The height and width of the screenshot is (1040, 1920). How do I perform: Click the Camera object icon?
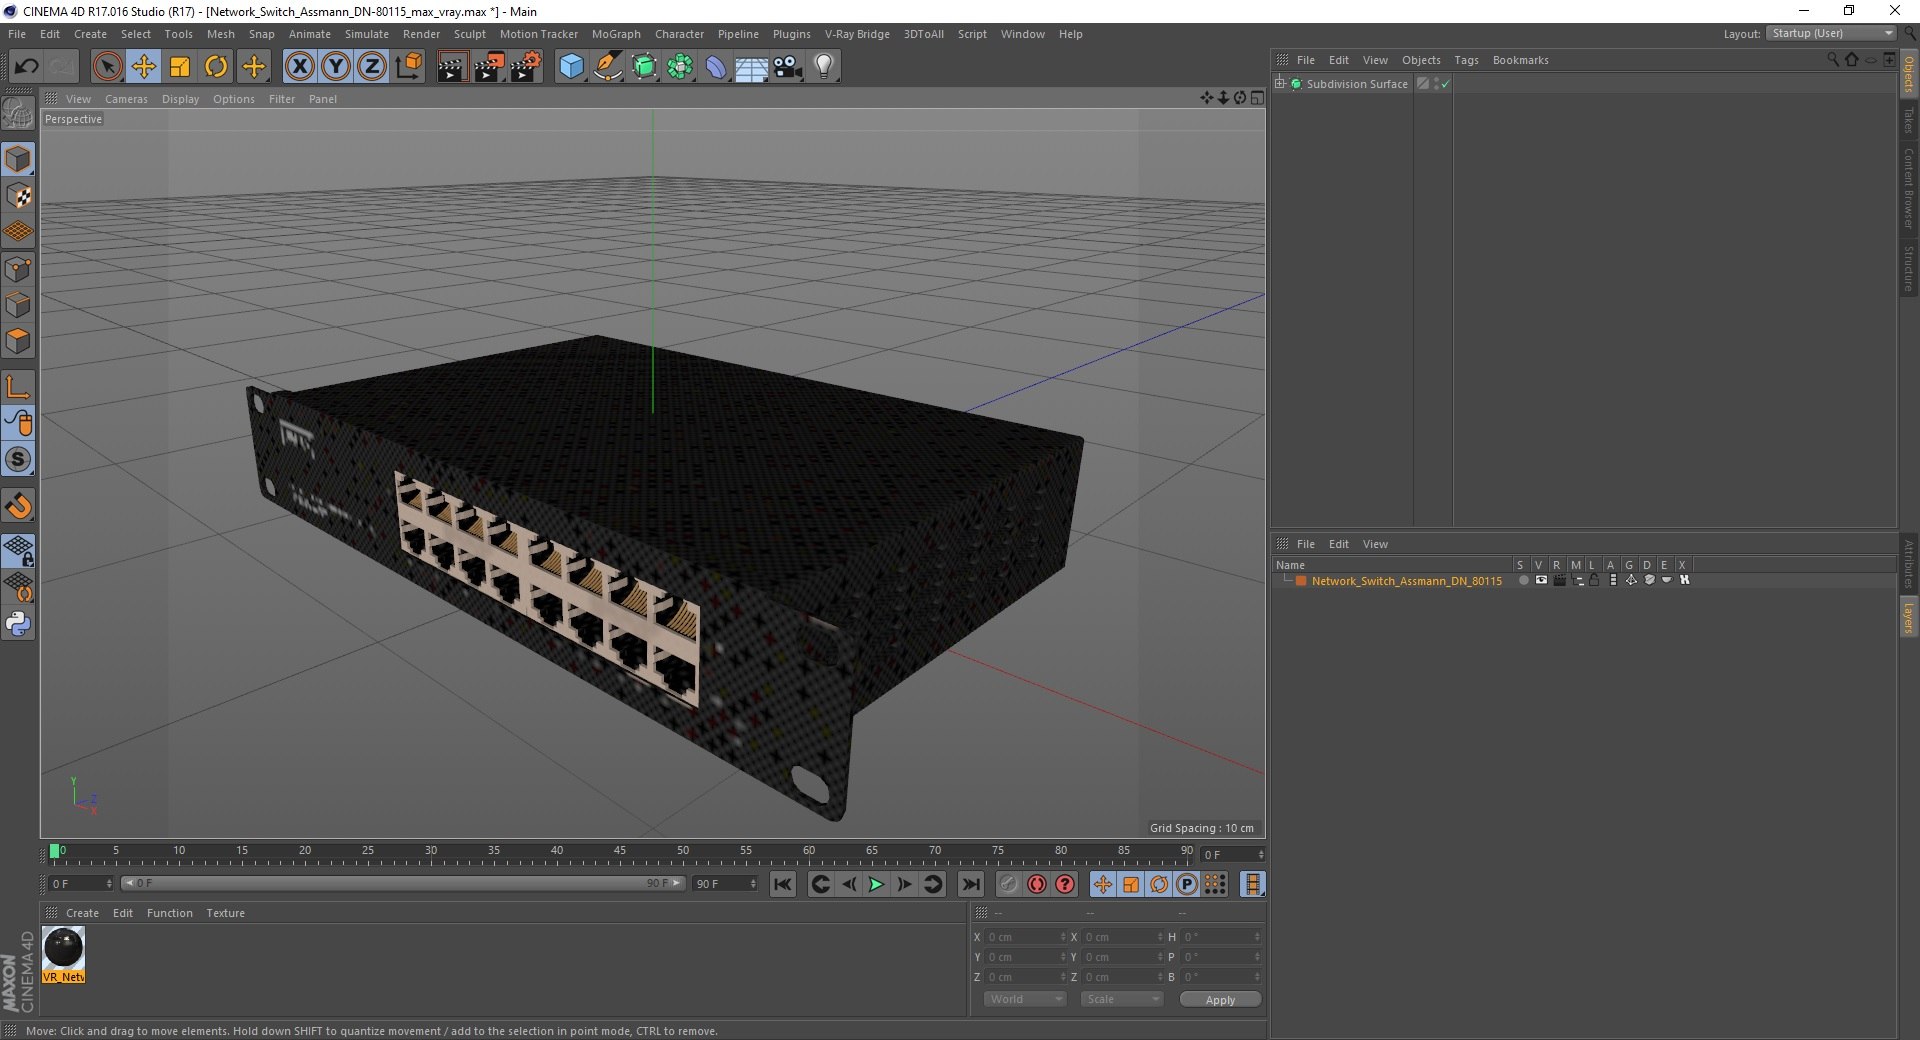(x=788, y=67)
